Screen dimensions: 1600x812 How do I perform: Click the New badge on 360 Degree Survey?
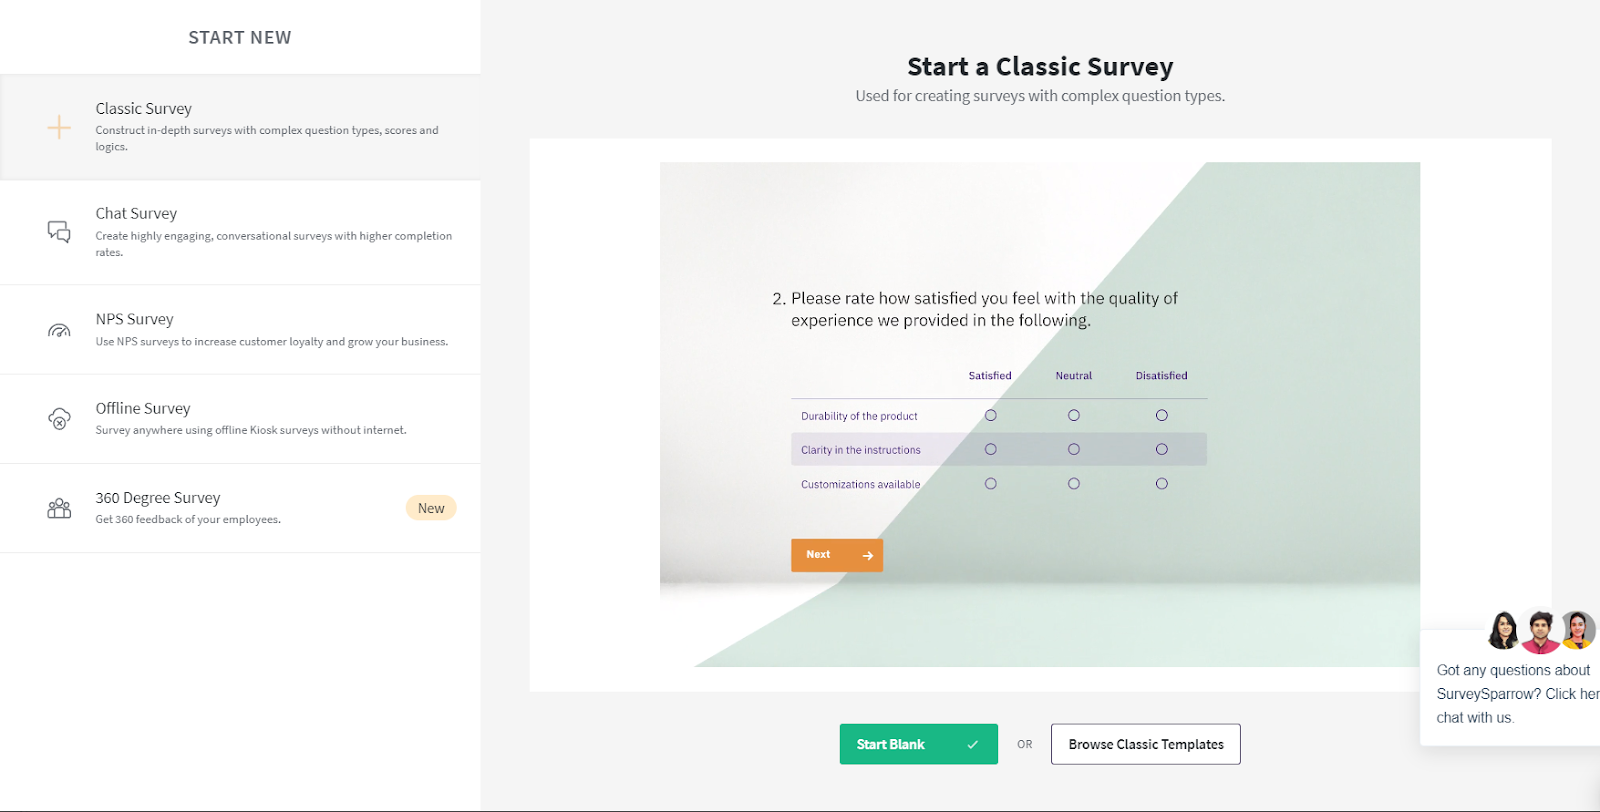[x=431, y=508]
